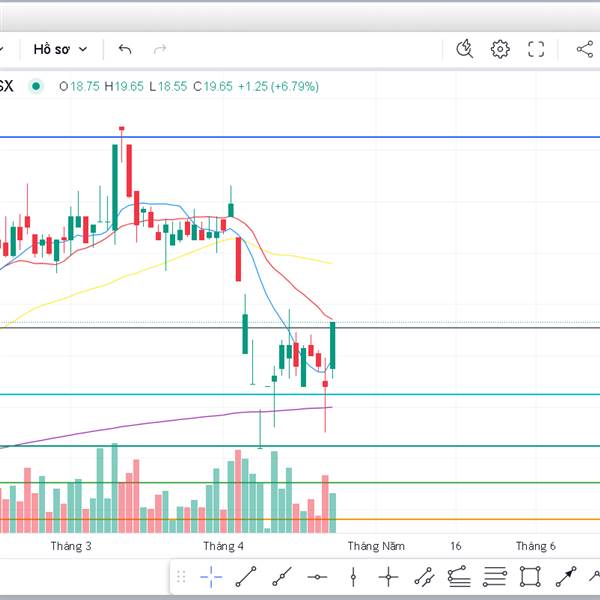Select the ray line tool
This screenshot has width=600, height=600.
pyautogui.click(x=282, y=576)
